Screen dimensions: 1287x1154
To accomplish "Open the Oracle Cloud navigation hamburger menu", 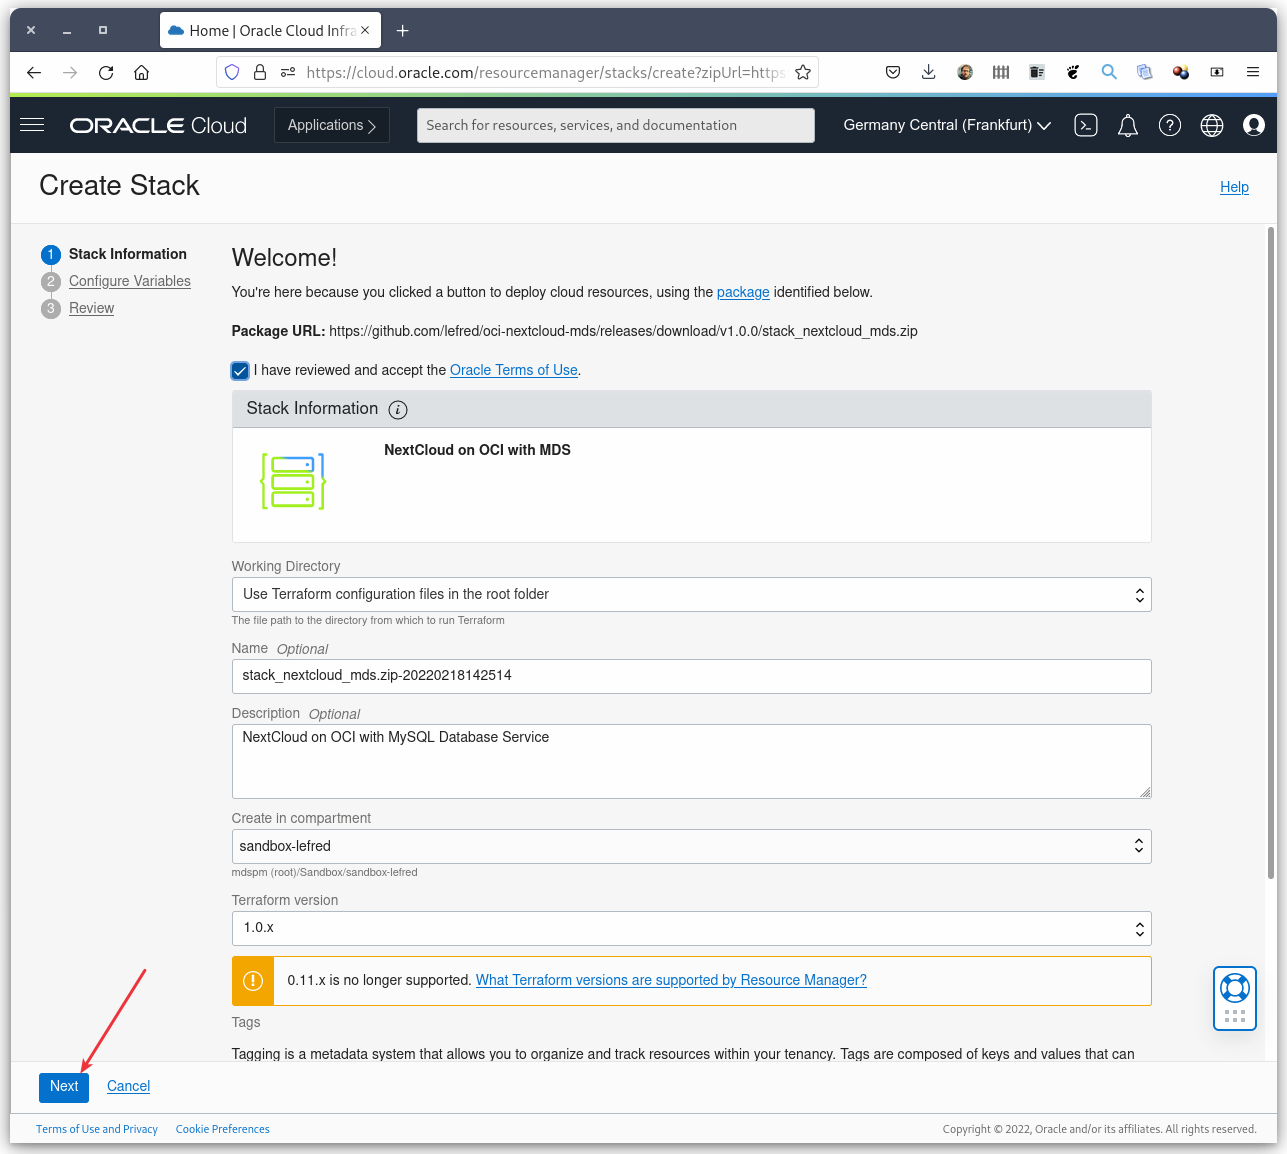I will click(x=32, y=125).
